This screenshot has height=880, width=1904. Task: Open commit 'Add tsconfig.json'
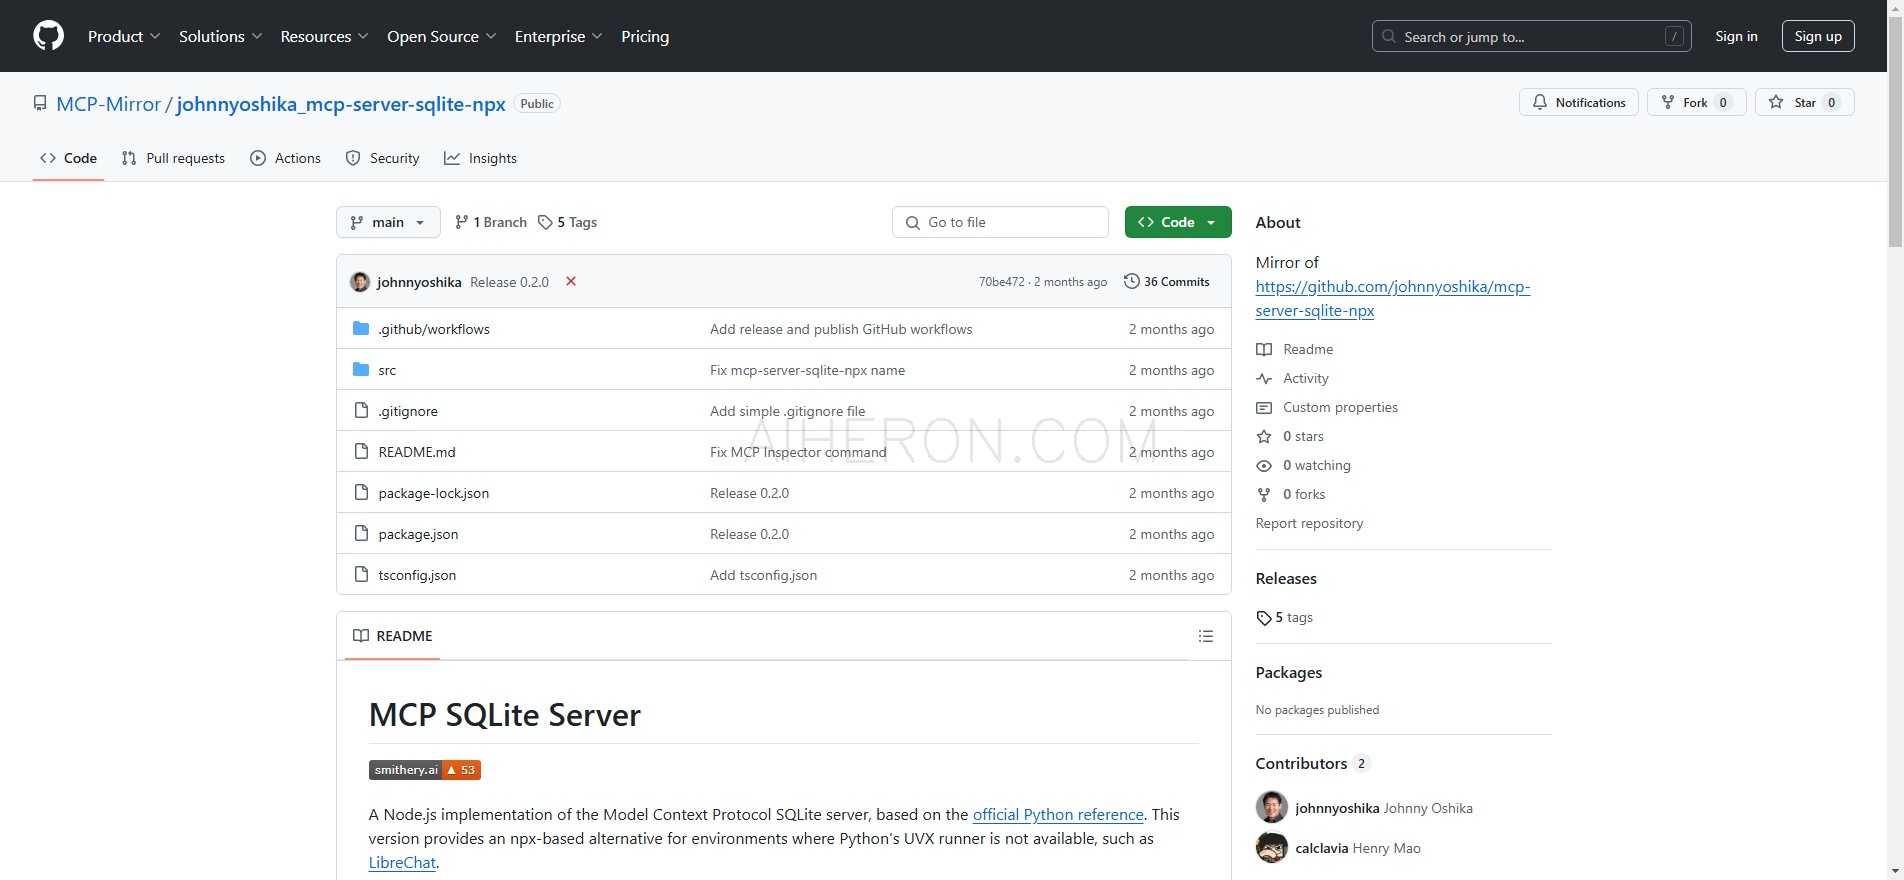tap(763, 575)
